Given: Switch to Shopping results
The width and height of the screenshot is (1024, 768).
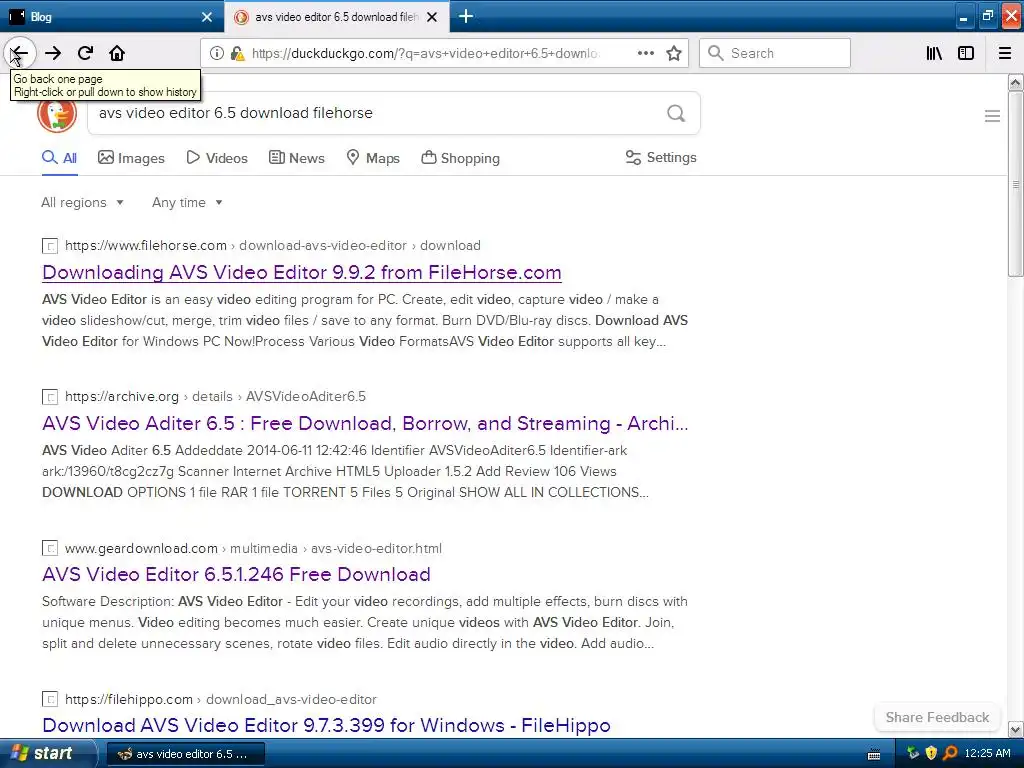Looking at the screenshot, I should click(x=460, y=157).
